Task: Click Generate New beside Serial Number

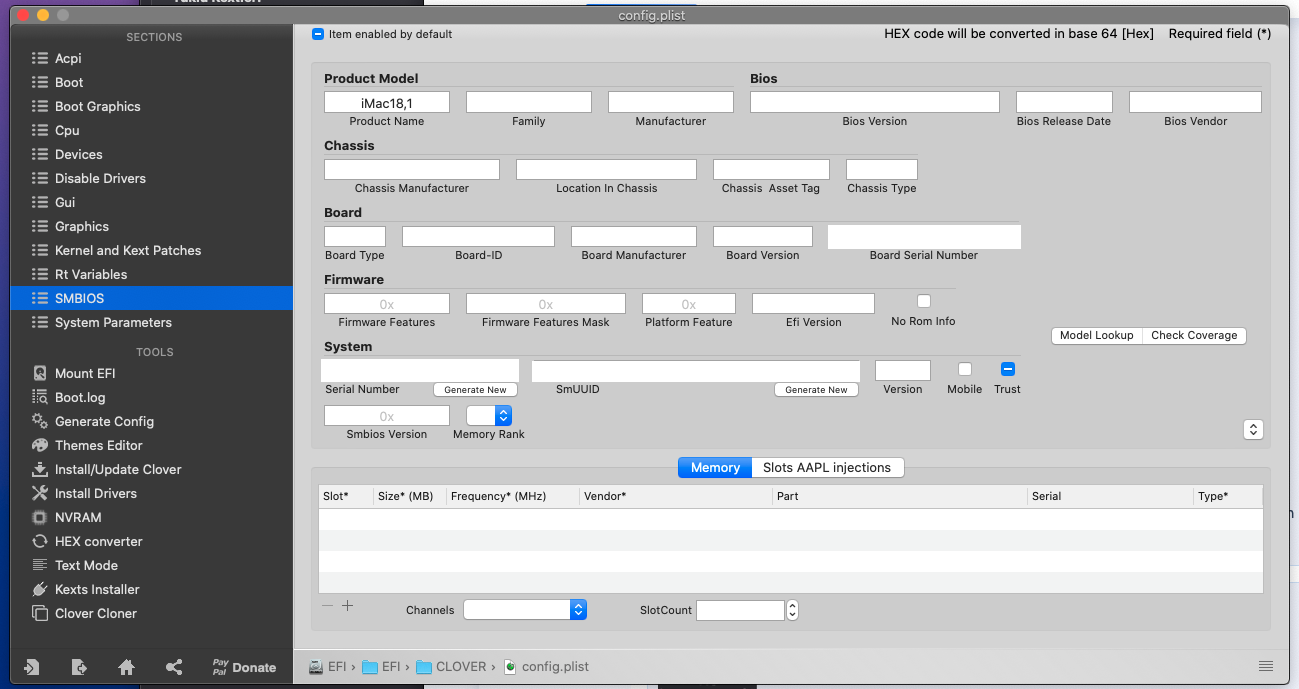Action: [475, 390]
